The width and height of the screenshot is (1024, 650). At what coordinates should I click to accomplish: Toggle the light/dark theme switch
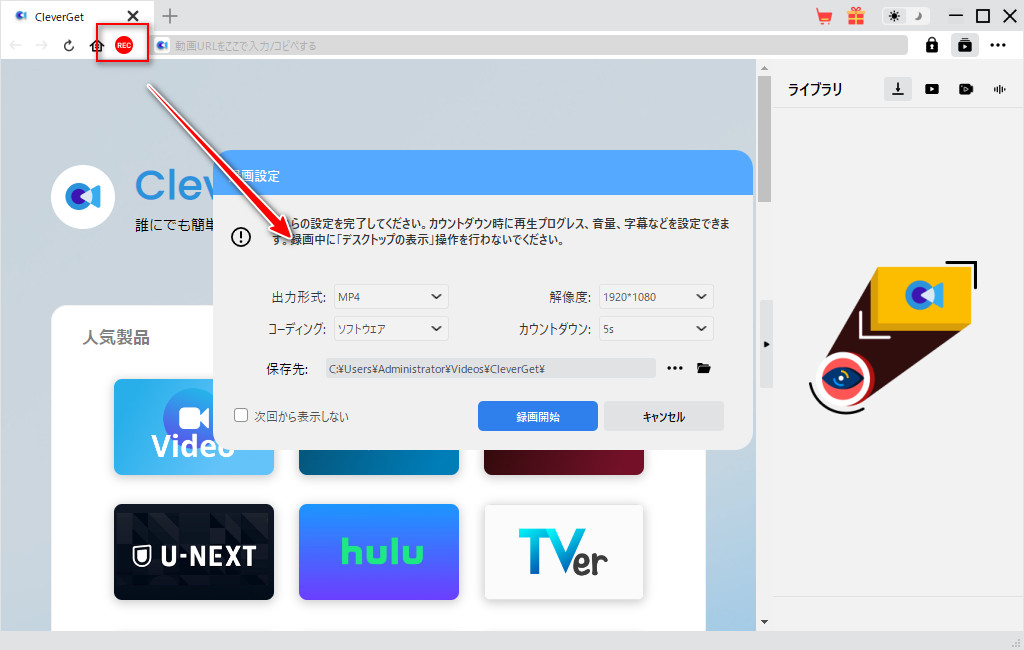click(x=905, y=16)
